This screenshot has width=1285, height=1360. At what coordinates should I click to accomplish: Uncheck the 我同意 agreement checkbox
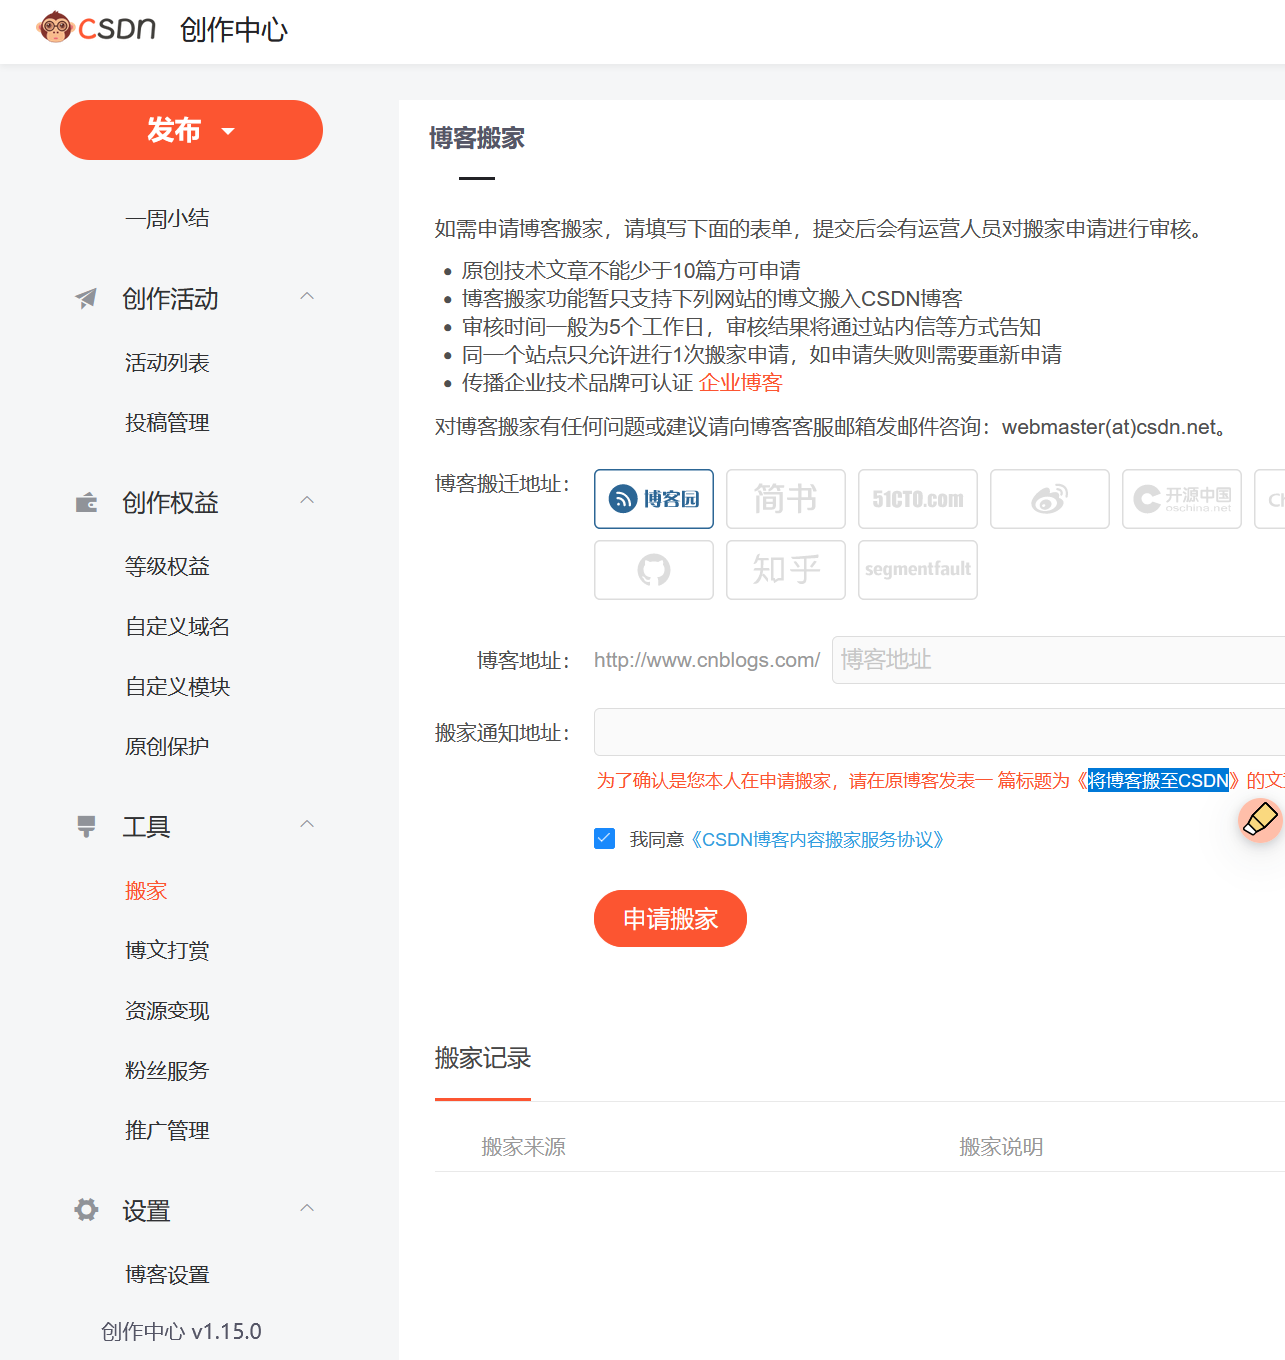coord(604,838)
